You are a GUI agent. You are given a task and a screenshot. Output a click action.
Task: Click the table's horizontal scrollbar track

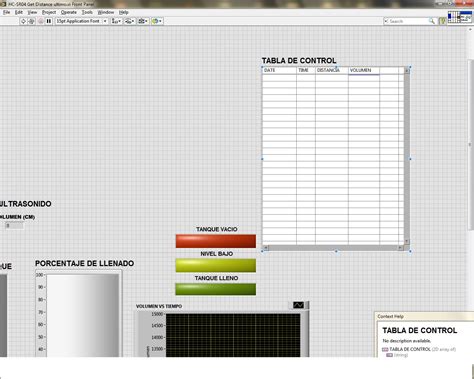333,248
